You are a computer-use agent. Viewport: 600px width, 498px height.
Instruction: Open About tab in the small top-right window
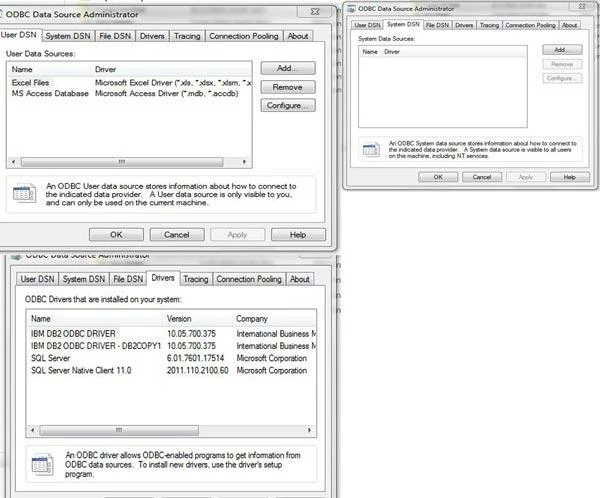point(569,25)
